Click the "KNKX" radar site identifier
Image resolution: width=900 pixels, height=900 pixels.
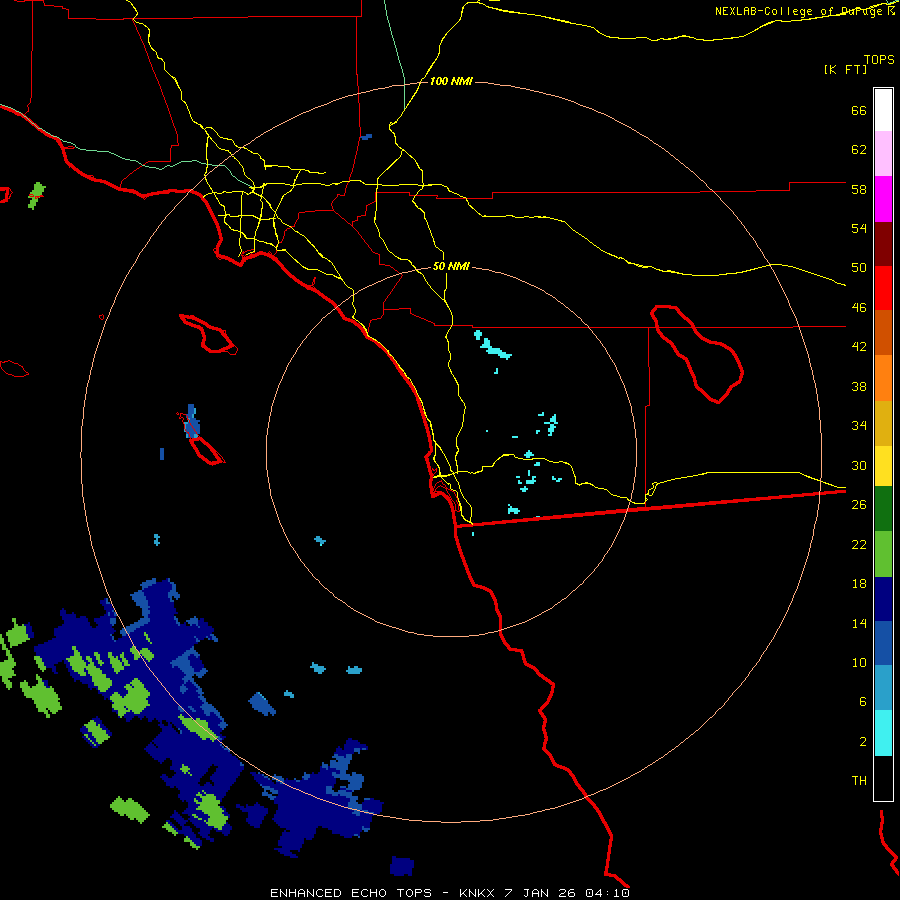pos(479,893)
